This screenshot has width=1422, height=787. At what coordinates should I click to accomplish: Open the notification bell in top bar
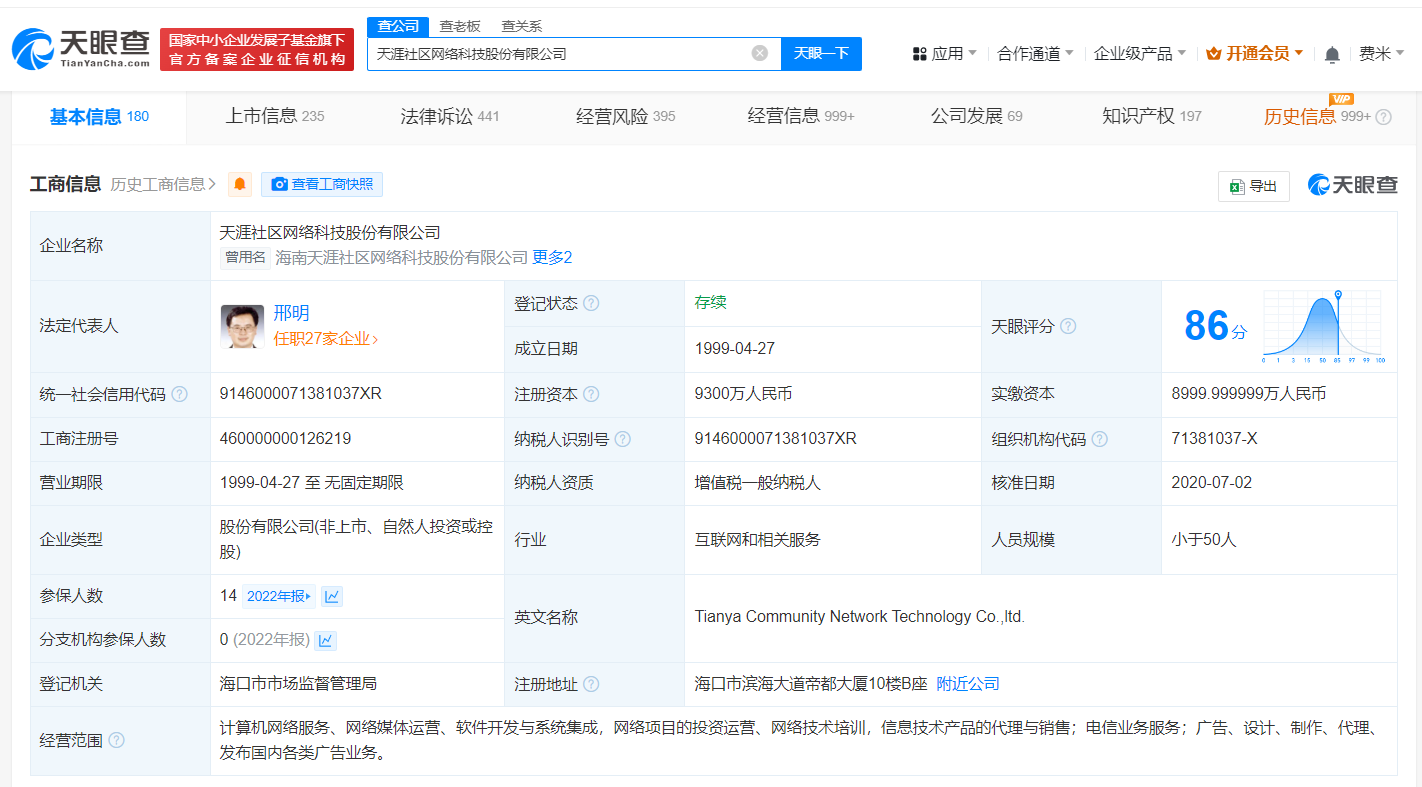pyautogui.click(x=1331, y=53)
